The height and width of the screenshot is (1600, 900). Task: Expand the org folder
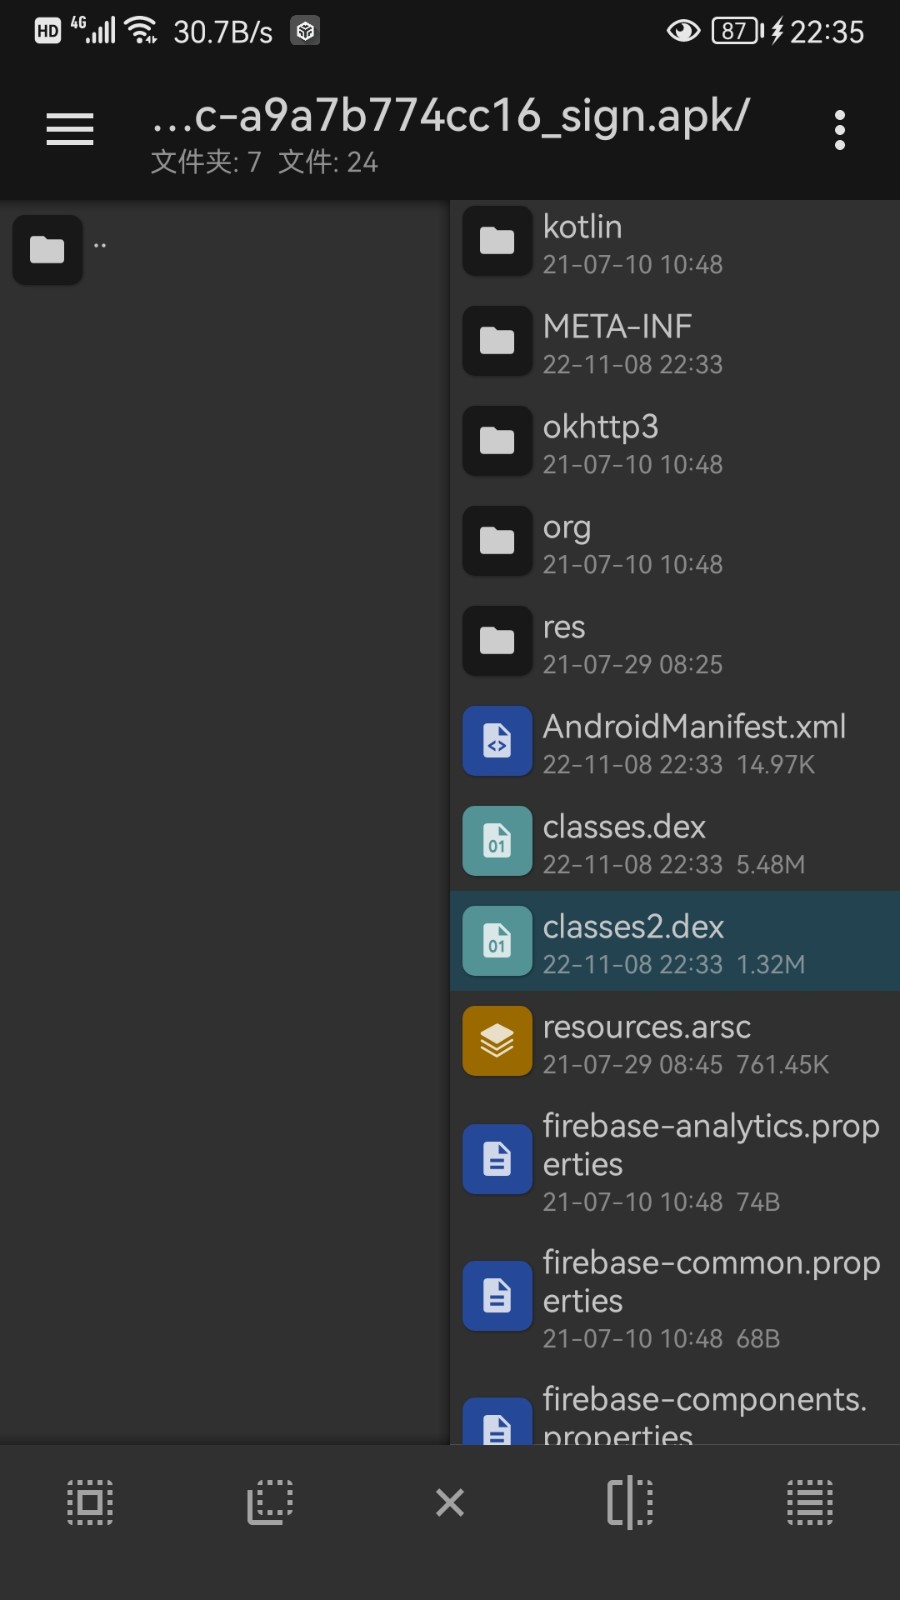674,543
